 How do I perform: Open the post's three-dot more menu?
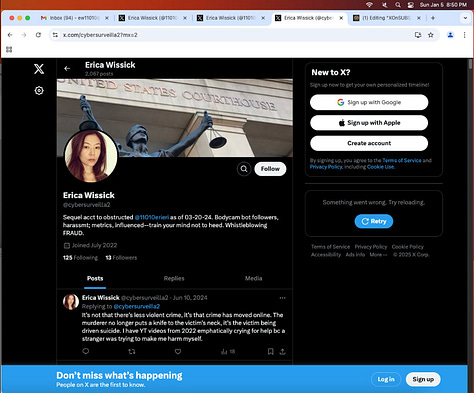coord(282,298)
